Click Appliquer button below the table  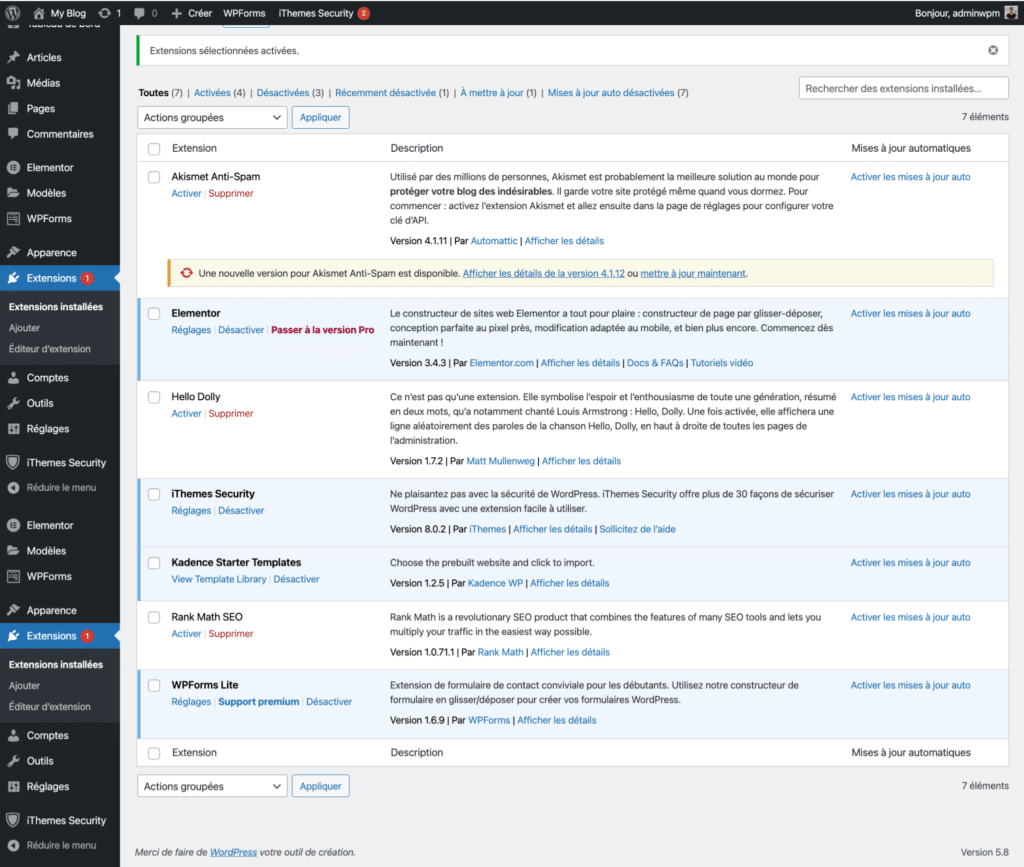coord(321,786)
